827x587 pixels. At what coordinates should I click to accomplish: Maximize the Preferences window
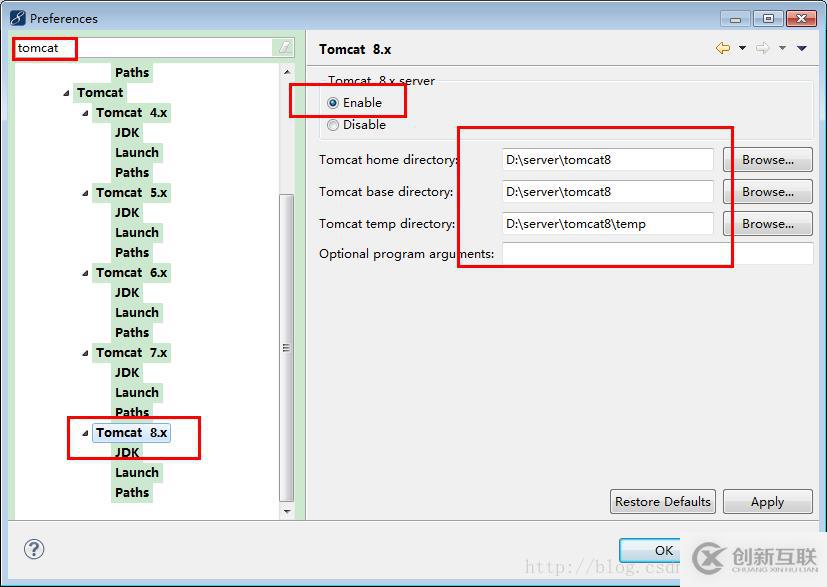768,19
